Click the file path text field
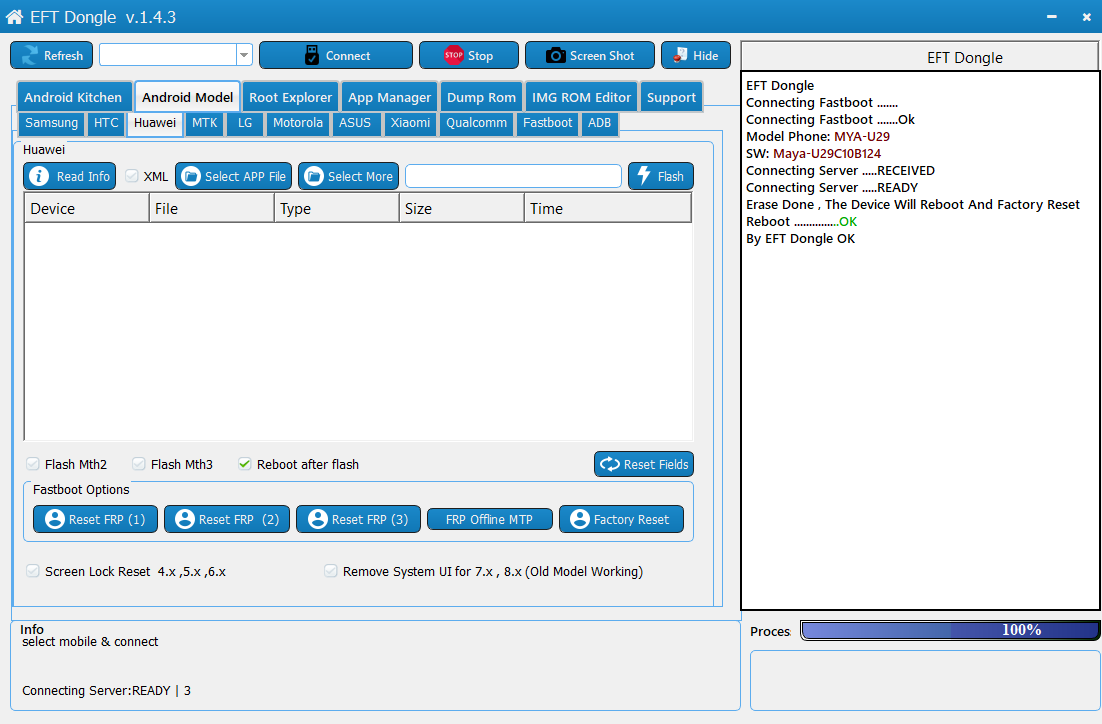This screenshot has height=724, width=1102. (x=513, y=176)
